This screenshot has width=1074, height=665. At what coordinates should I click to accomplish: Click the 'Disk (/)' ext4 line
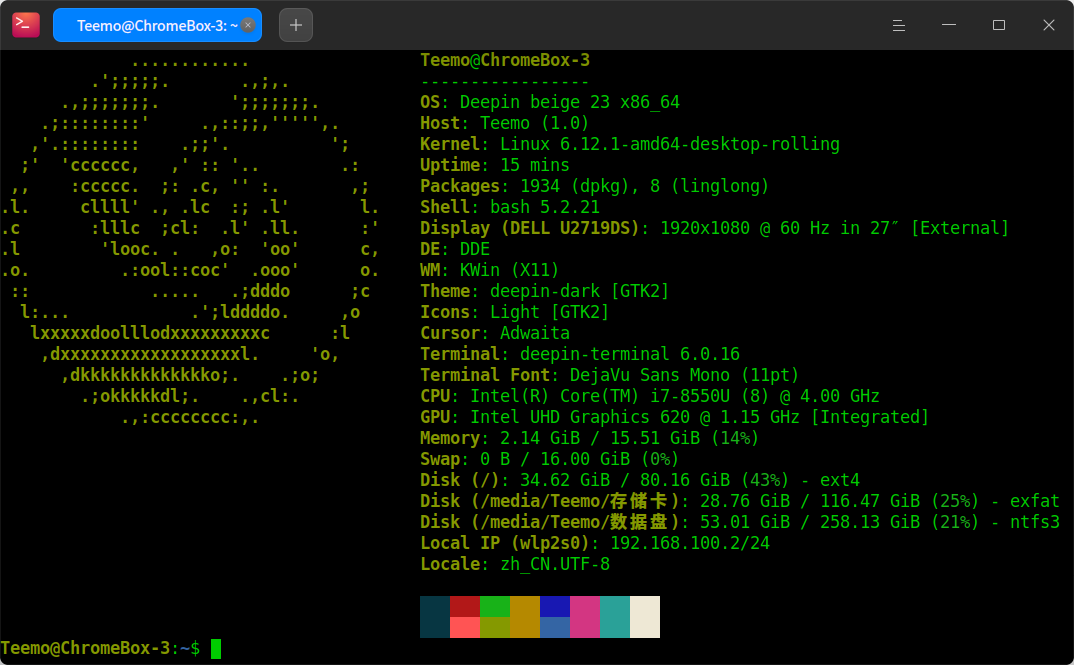pyautogui.click(x=640, y=480)
